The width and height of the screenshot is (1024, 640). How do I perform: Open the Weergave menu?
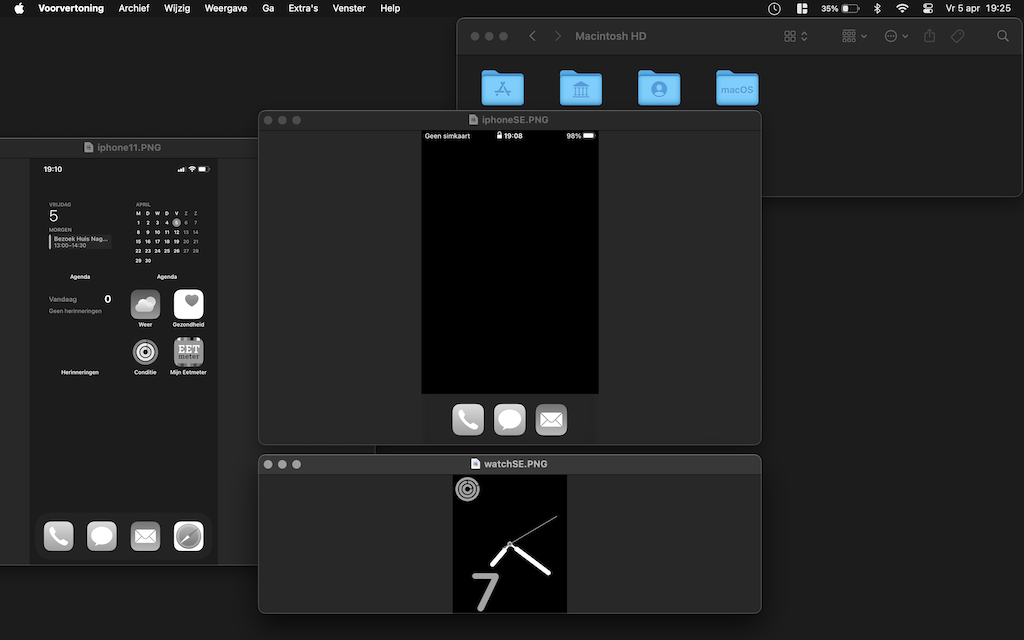(226, 8)
